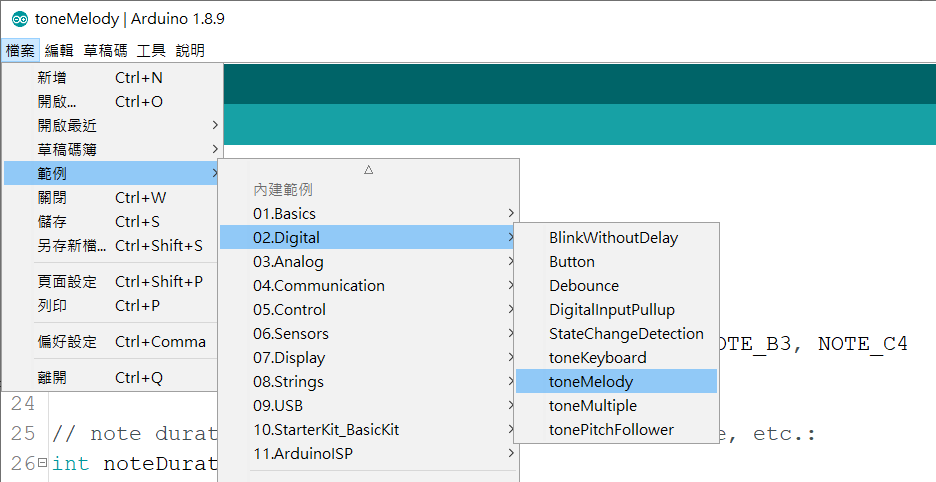Open the toneKeyboard example
Viewport: 936px width, 482px height.
[x=616, y=357]
